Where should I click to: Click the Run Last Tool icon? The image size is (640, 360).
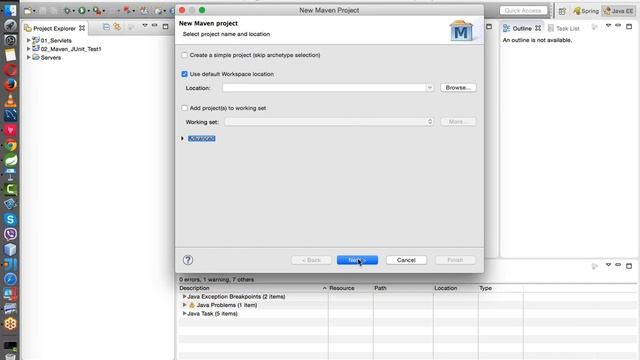[97, 11]
